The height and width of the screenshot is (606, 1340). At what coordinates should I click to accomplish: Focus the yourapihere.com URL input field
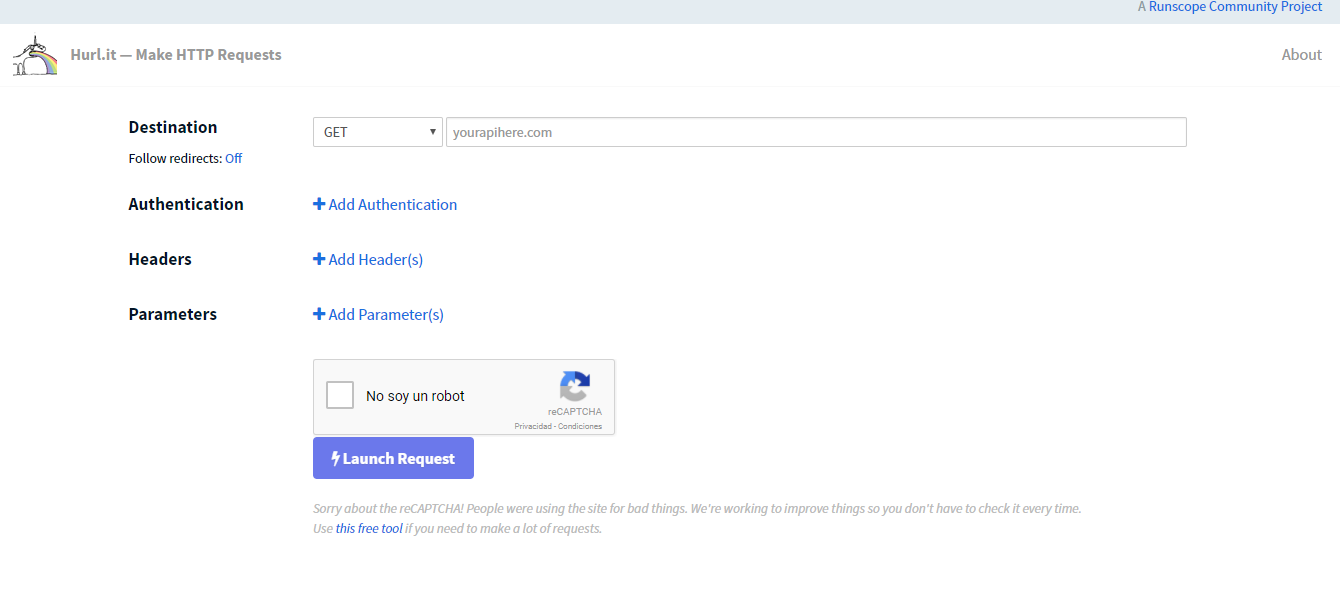click(815, 132)
